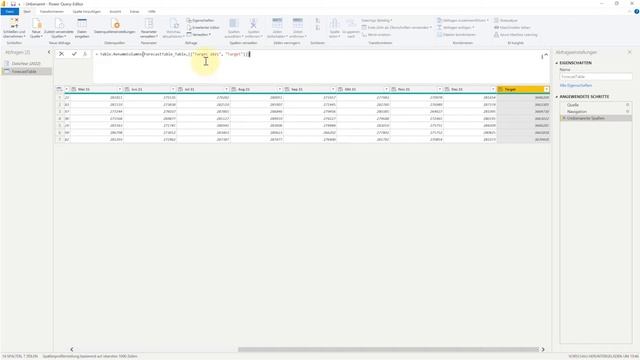Confirm formula with checkmark icon
Viewport: 640px width, 360px height.
74,54
